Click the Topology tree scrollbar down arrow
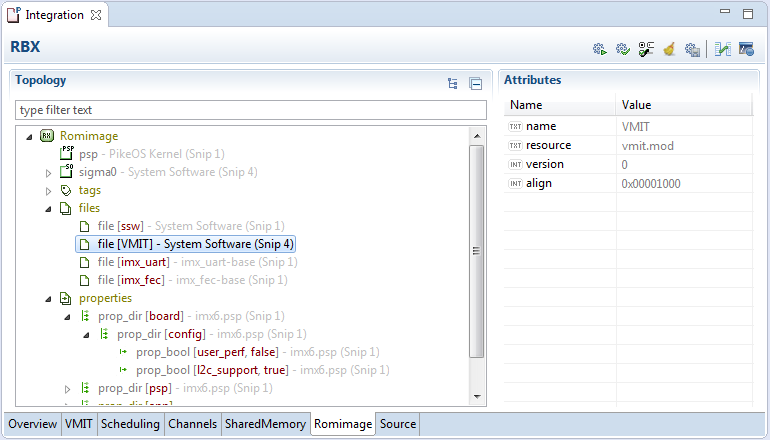 [477, 399]
